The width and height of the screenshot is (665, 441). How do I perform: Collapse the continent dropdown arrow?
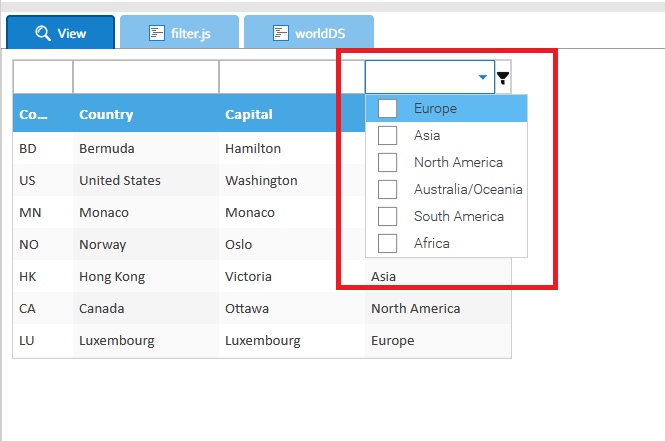(483, 77)
